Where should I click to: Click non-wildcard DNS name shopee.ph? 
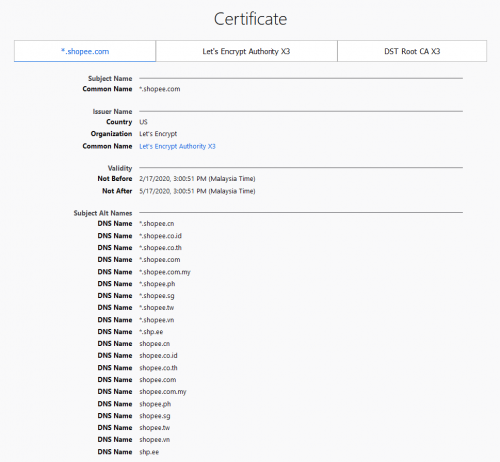[x=155, y=404]
